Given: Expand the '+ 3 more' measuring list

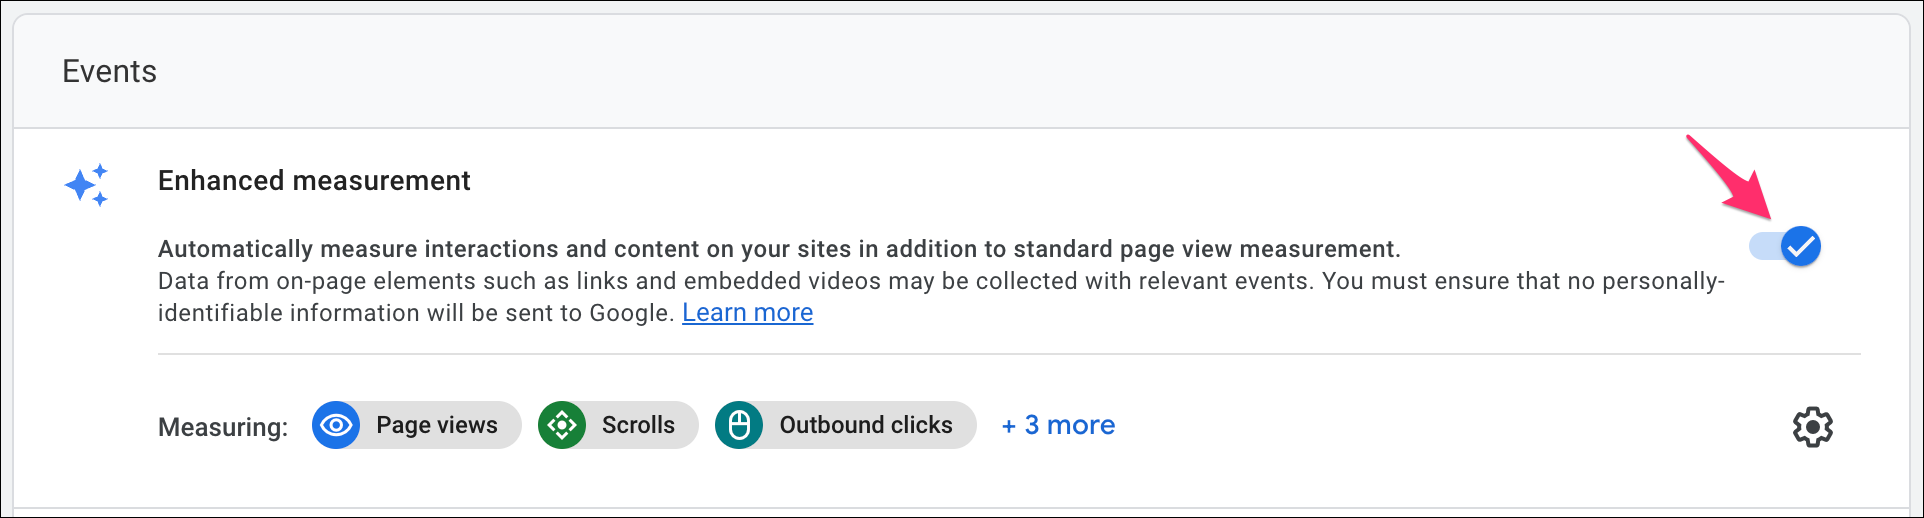Looking at the screenshot, I should pos(1058,425).
